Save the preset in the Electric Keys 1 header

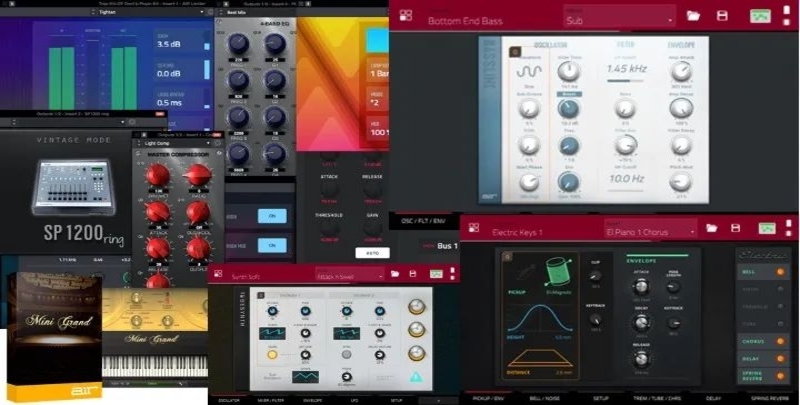coord(735,228)
